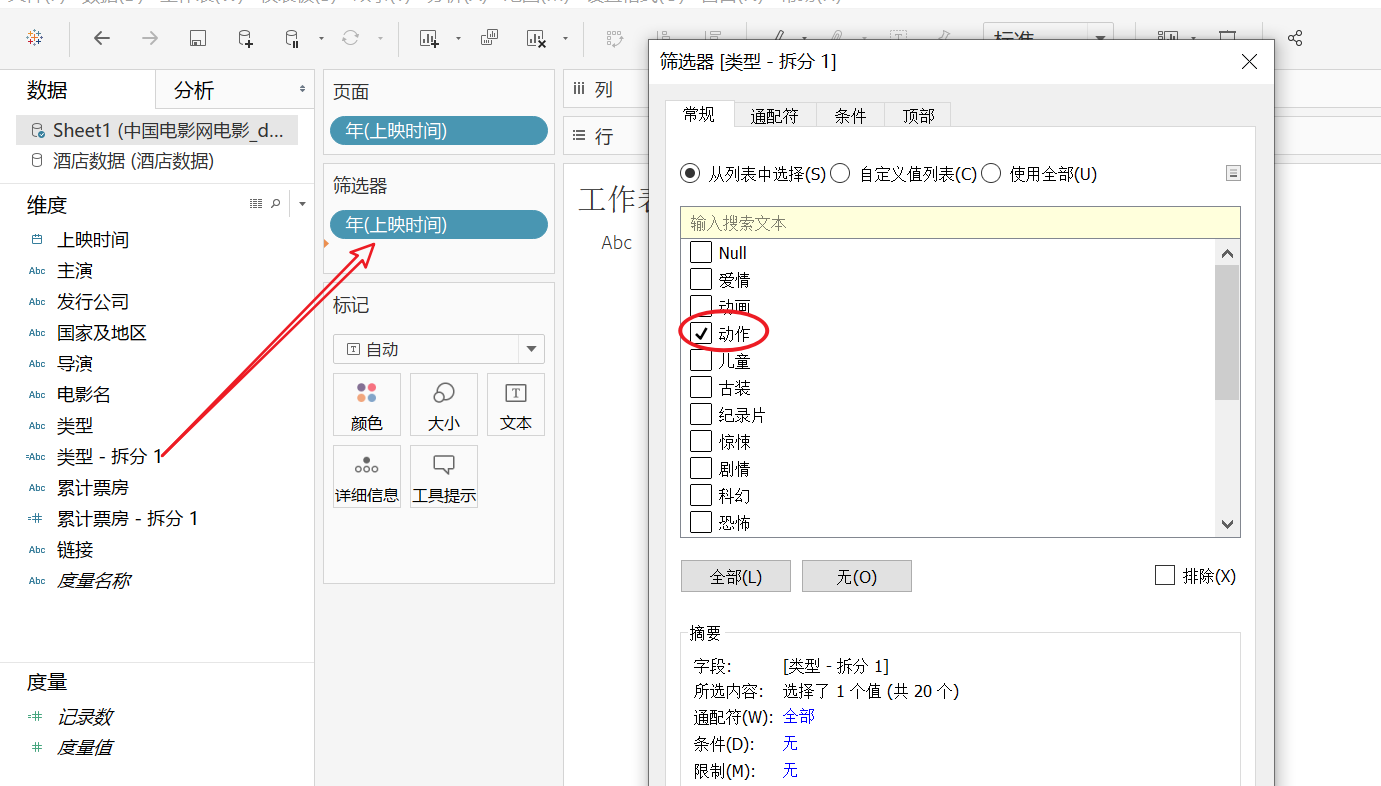This screenshot has height=786, width=1381.
Task: Open the Size mark card
Action: (444, 404)
